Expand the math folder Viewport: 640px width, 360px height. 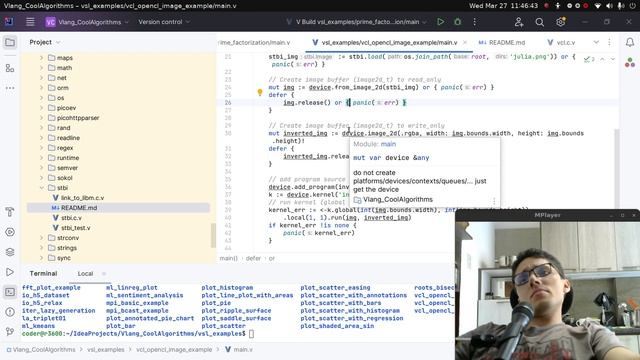(x=41, y=68)
